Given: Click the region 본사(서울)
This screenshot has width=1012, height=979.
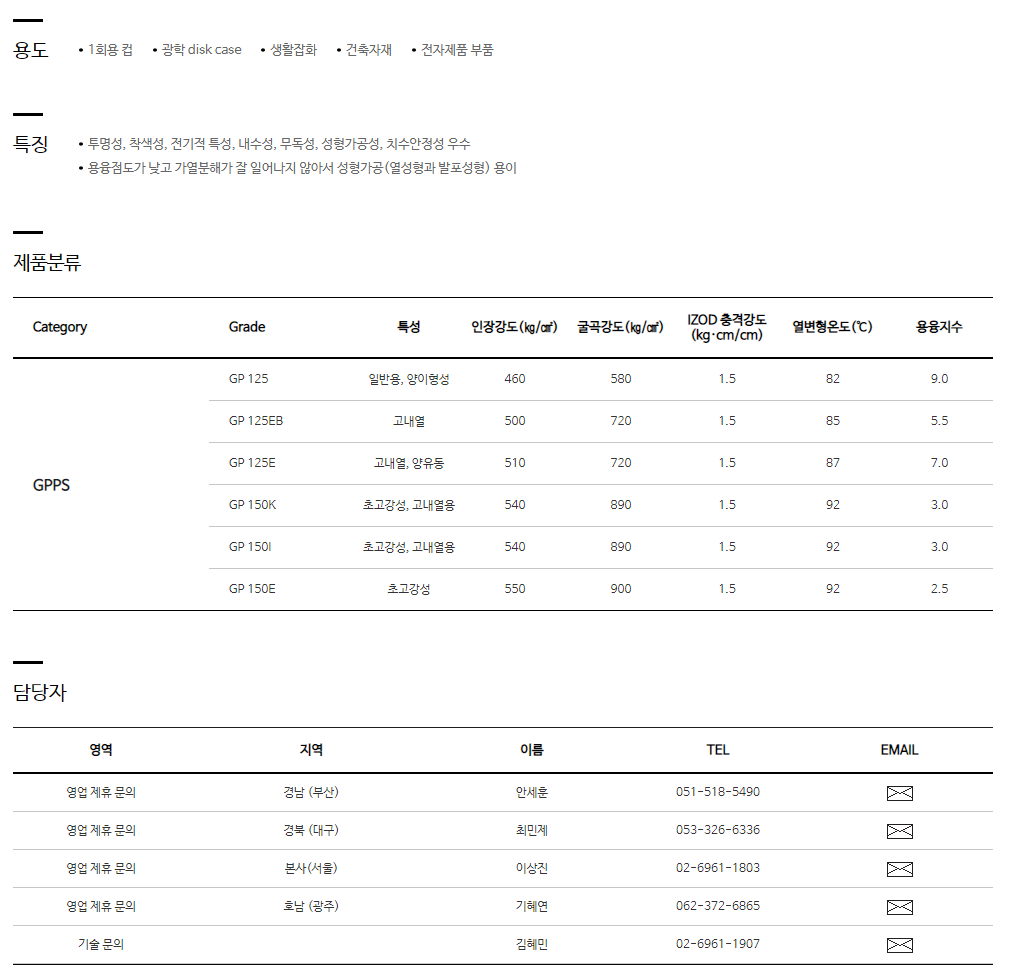Looking at the screenshot, I should coord(310,869).
